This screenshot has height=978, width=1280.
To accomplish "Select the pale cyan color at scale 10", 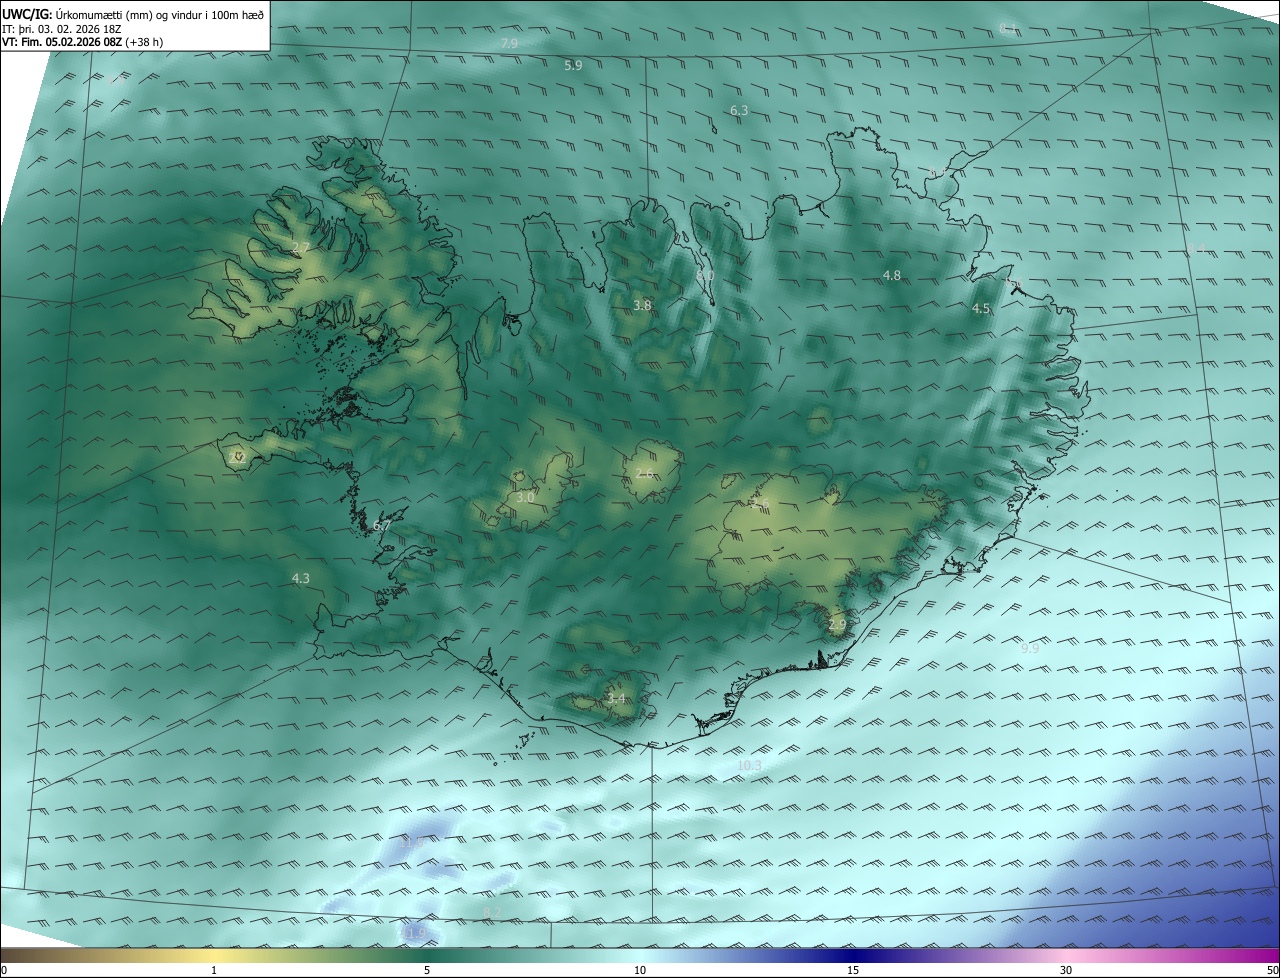I will pyautogui.click(x=640, y=955).
